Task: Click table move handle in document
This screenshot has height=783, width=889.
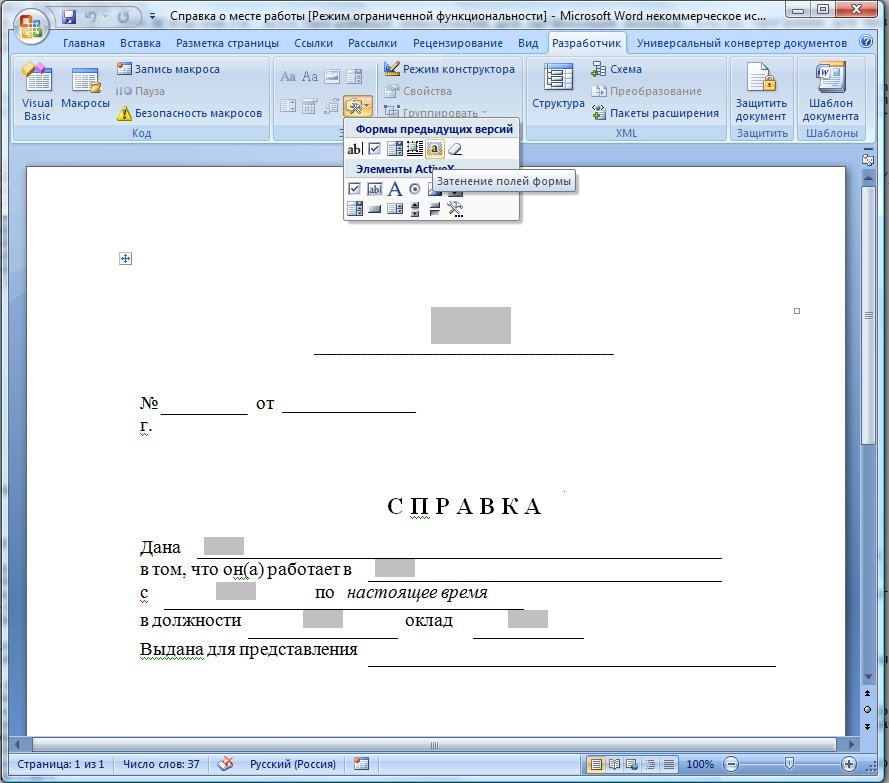Action: (125, 259)
